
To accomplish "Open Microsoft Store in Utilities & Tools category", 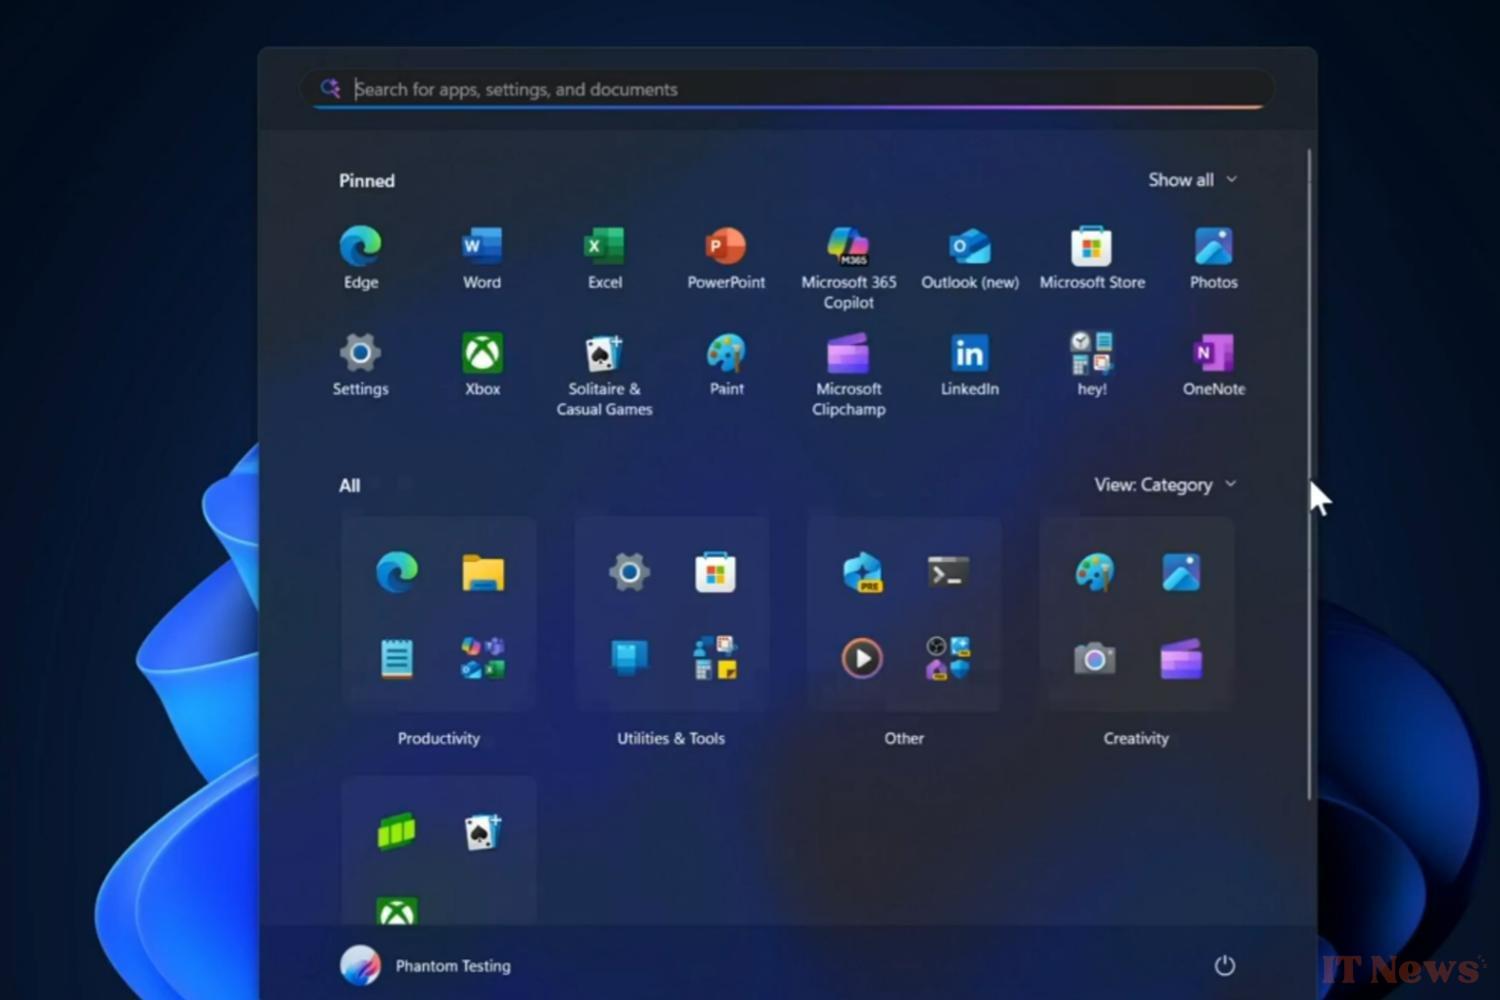I will [x=715, y=573].
